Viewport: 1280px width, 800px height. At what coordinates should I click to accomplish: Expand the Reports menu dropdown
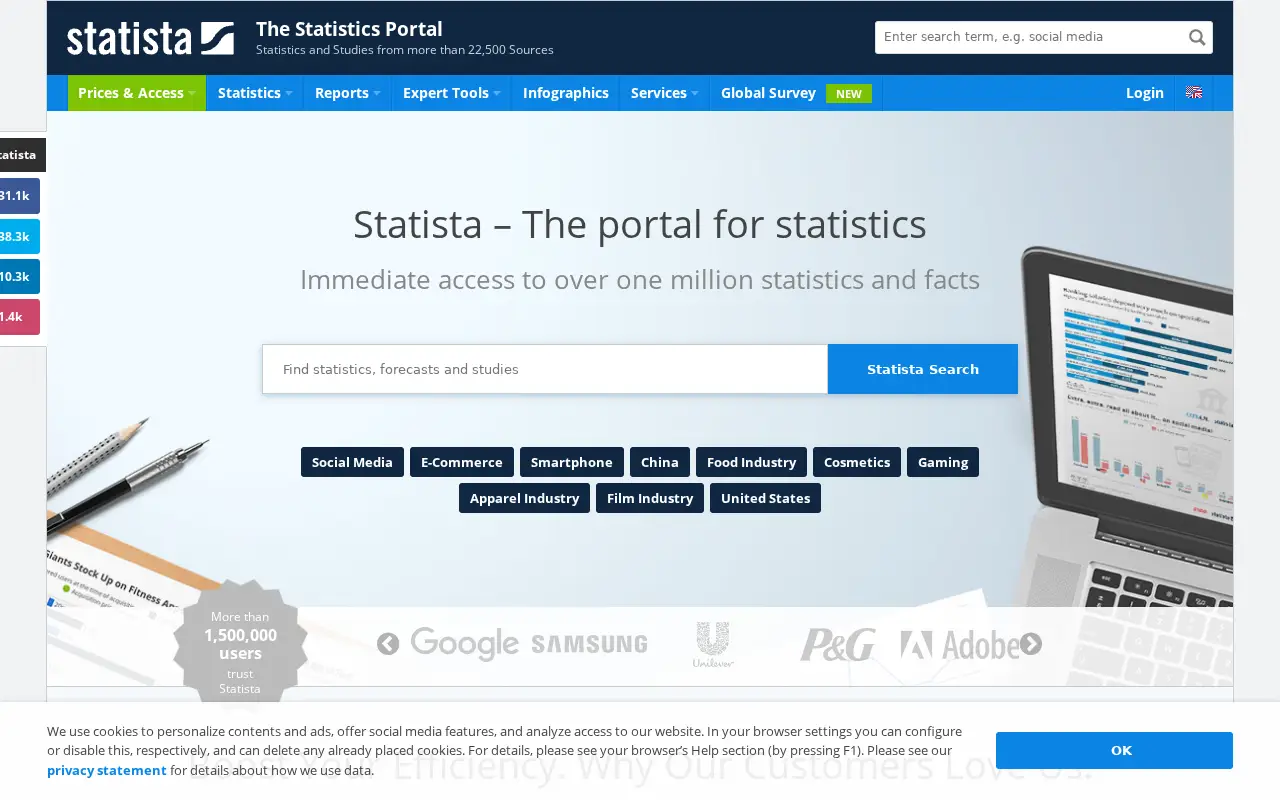347,93
